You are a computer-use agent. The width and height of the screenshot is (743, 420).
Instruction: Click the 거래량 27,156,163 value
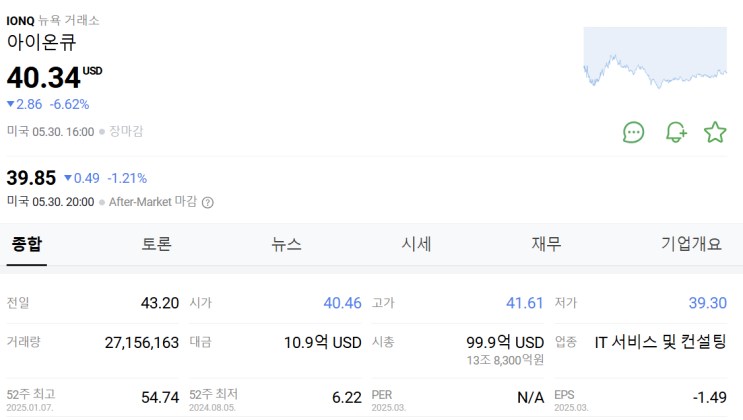coord(141,342)
